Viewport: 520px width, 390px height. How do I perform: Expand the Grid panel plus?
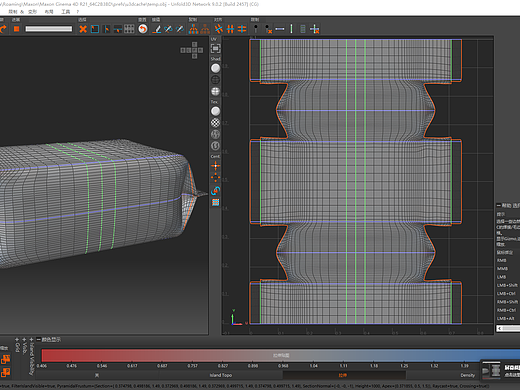pyautogui.click(x=17, y=340)
